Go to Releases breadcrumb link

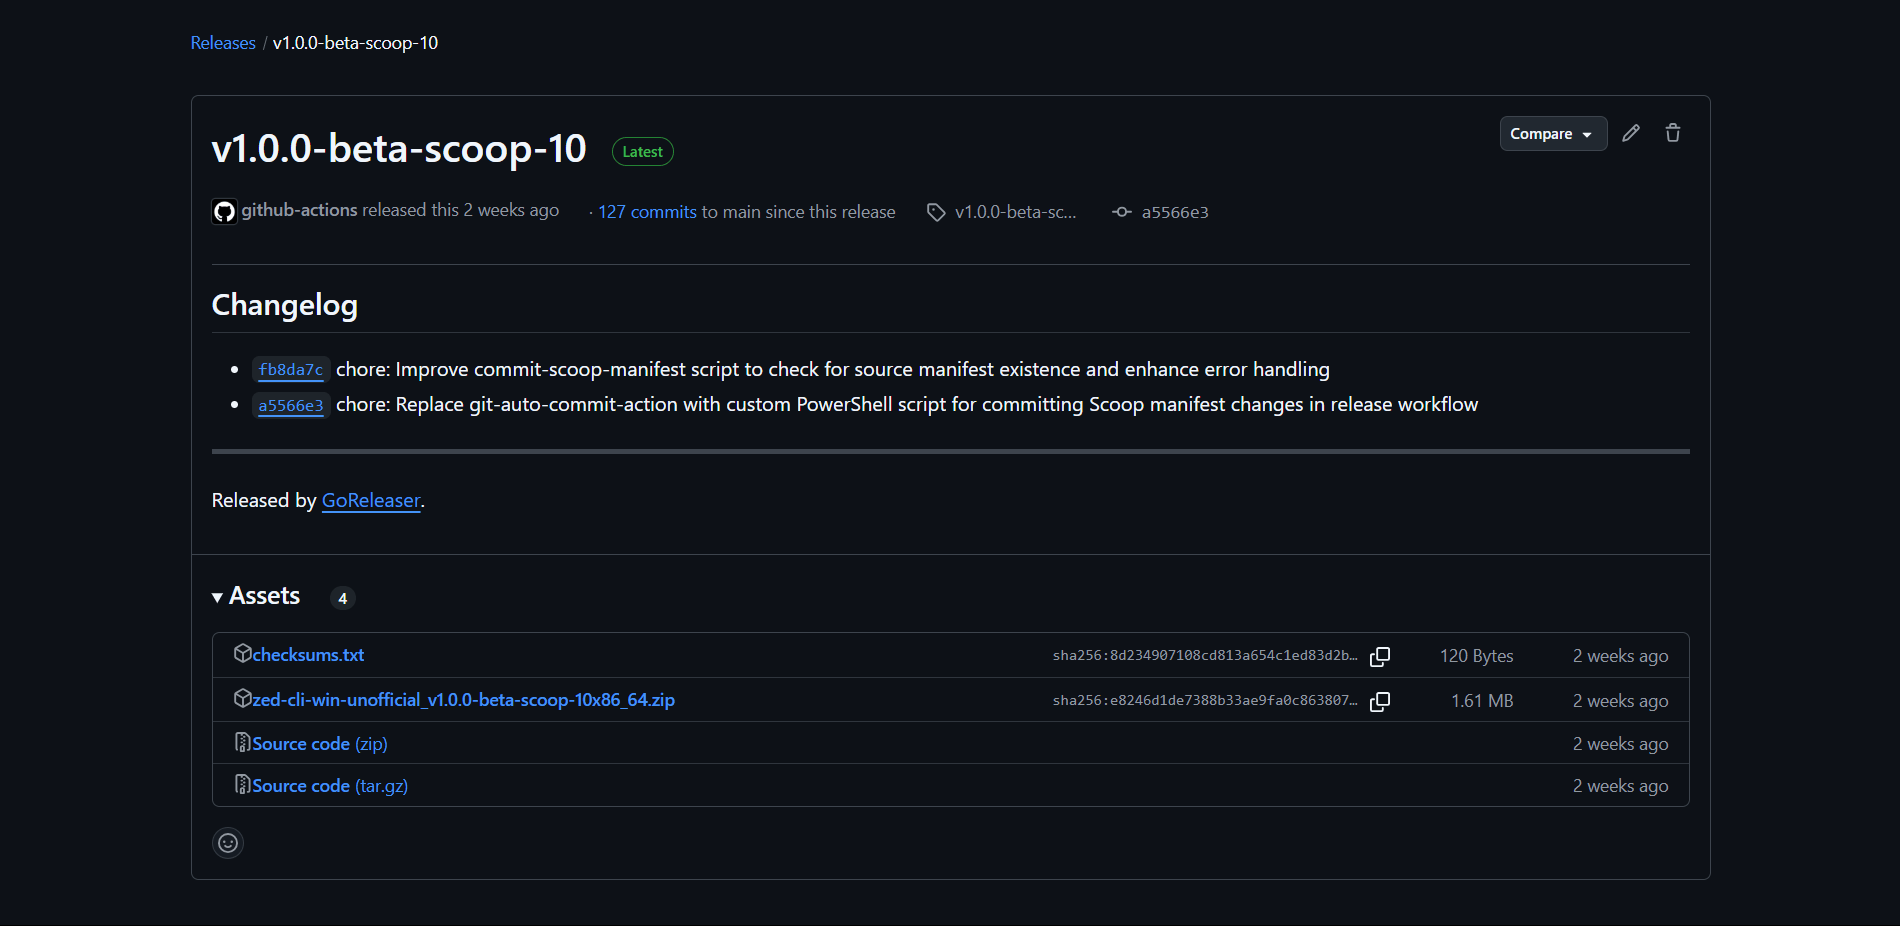pyautogui.click(x=223, y=43)
